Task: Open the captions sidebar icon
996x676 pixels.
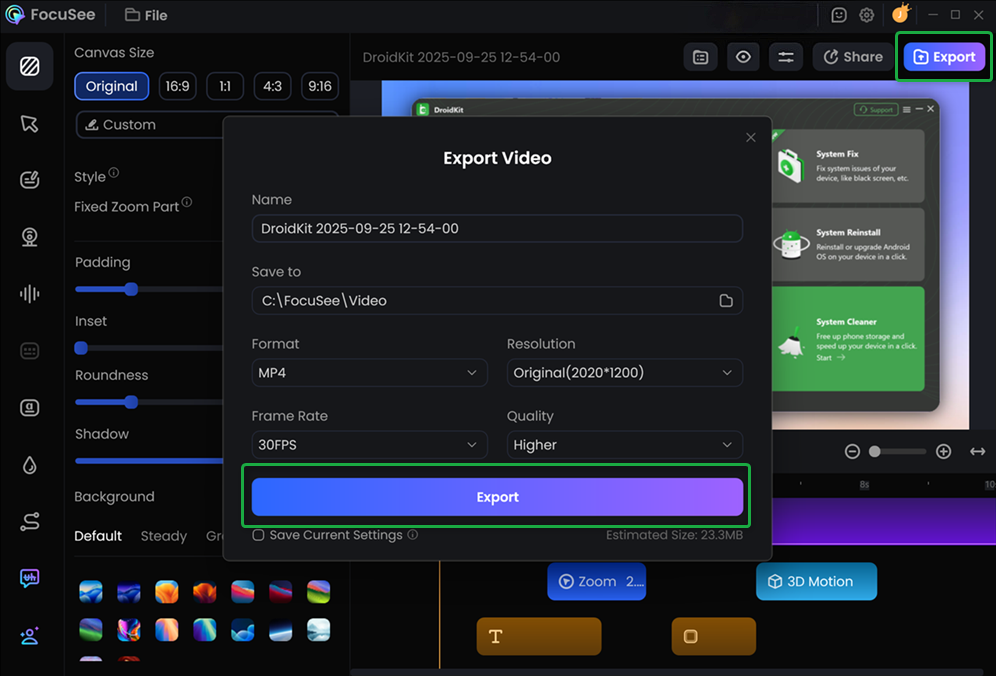Action: (29, 351)
